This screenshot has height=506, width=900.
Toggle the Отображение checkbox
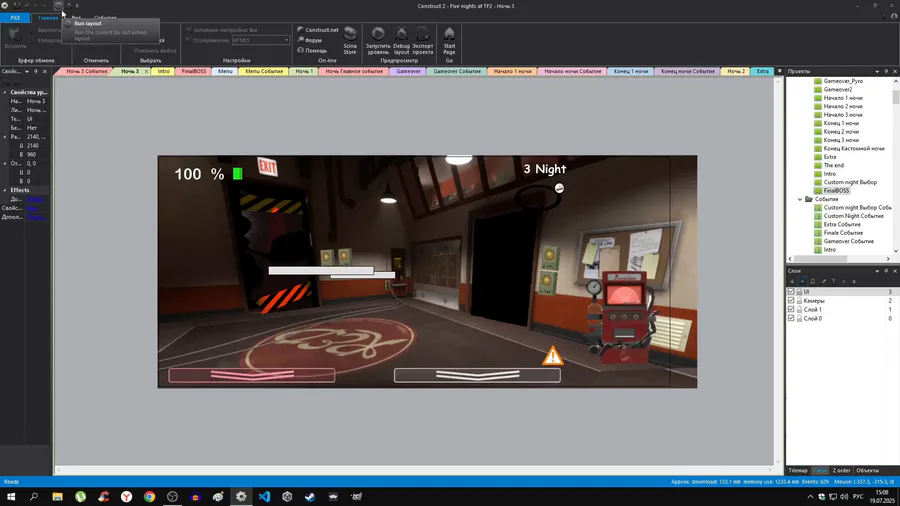(189, 40)
